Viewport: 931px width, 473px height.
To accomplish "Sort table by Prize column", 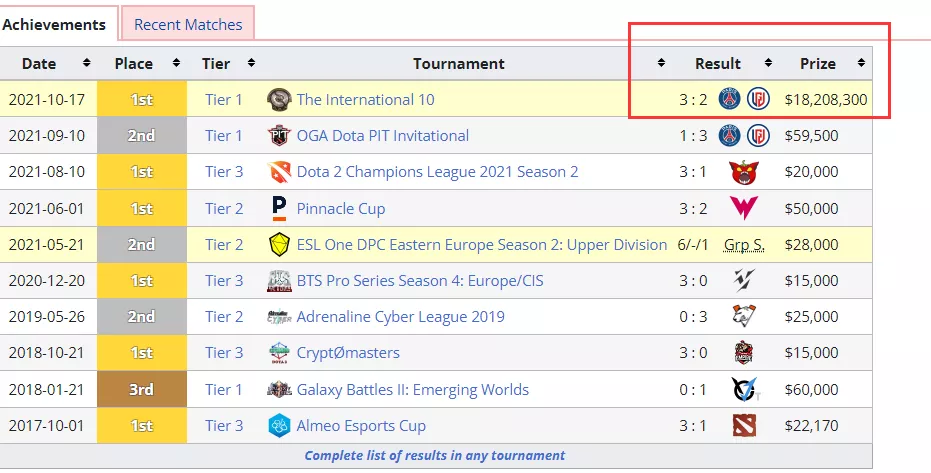I will [860, 64].
